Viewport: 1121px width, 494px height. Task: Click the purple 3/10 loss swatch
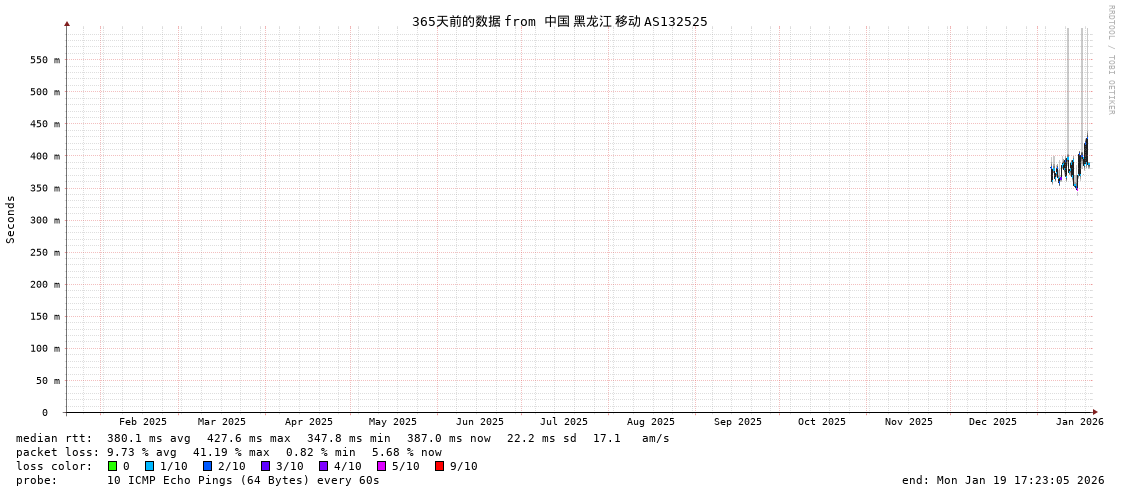click(266, 466)
